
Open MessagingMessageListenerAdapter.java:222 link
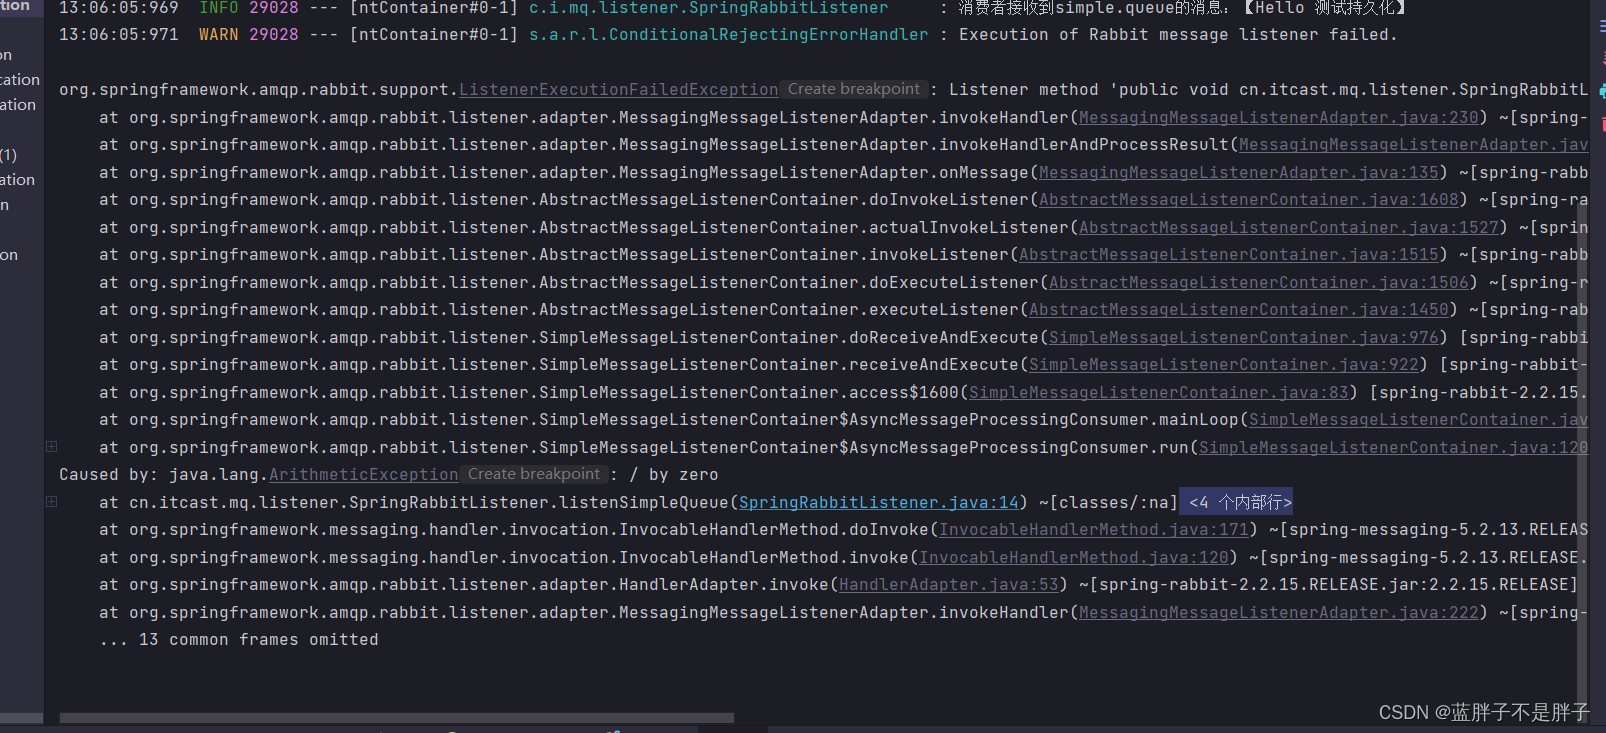(1278, 613)
